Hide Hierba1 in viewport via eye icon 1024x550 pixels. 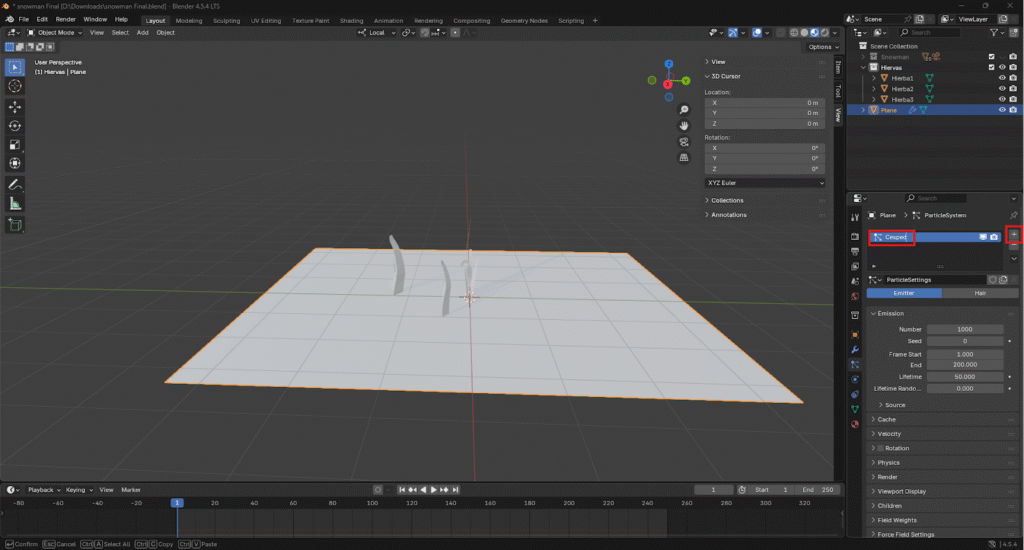coord(1002,78)
